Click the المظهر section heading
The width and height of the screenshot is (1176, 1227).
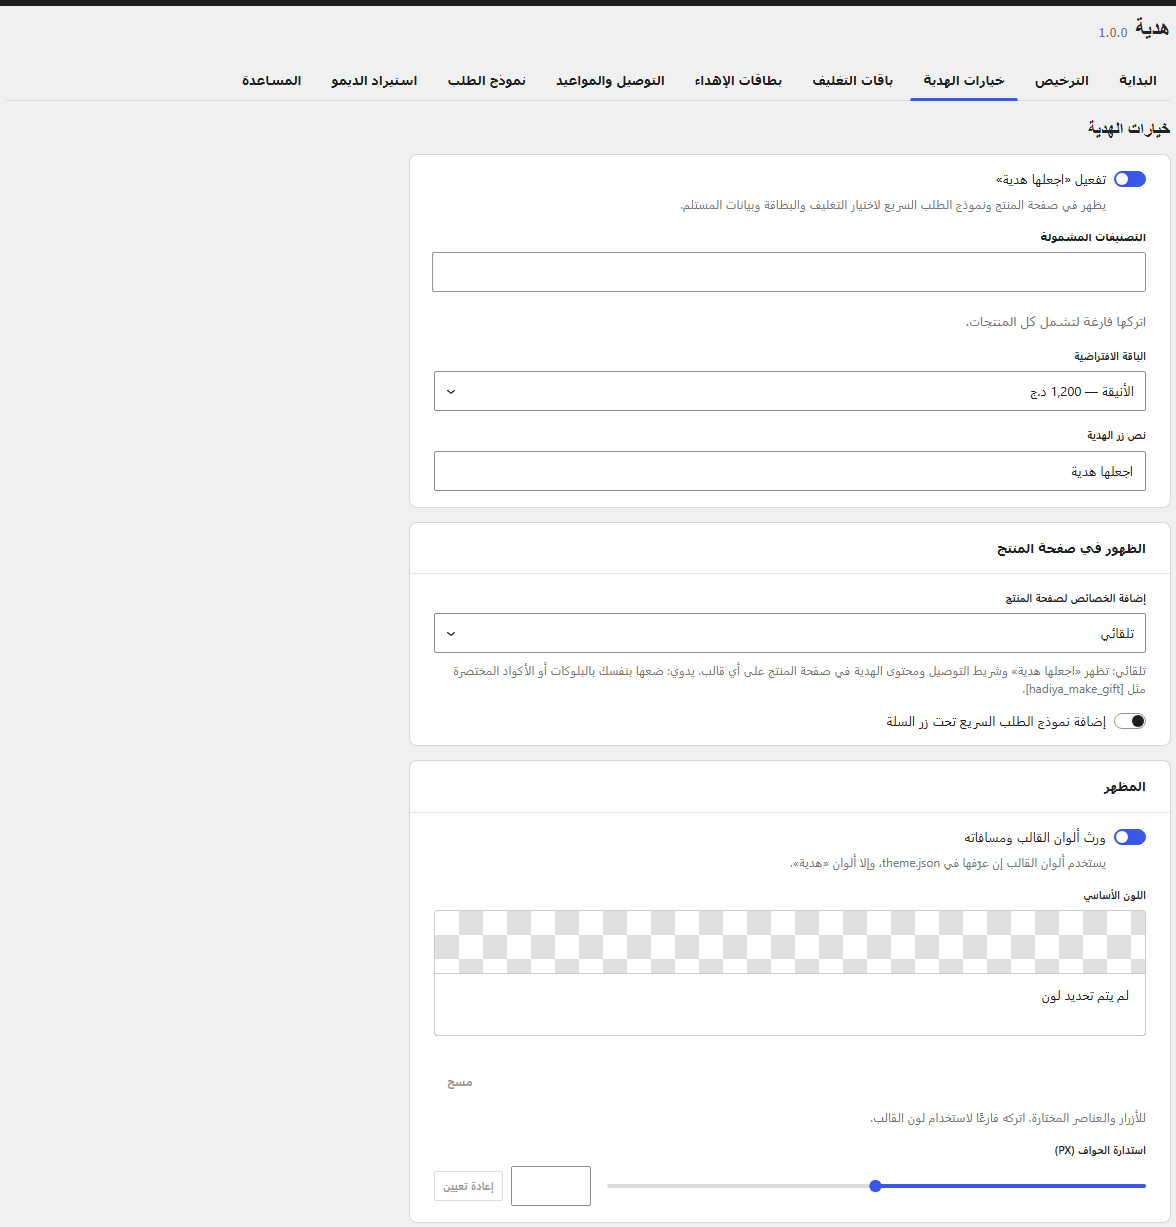[1125, 787]
